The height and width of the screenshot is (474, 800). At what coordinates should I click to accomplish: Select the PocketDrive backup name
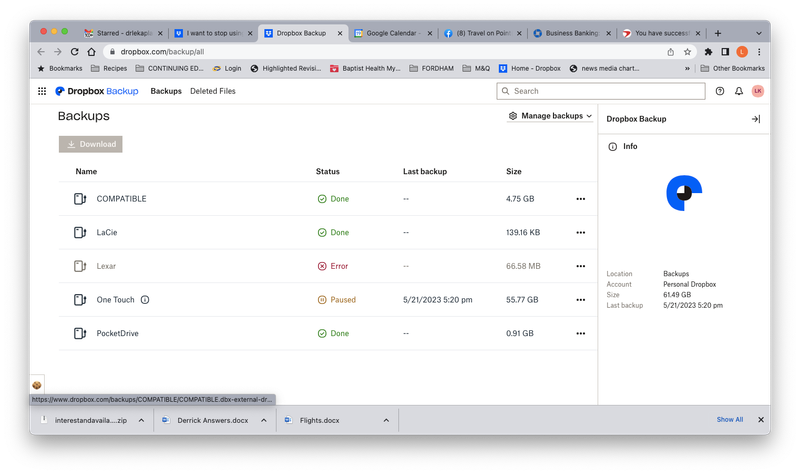pos(117,334)
